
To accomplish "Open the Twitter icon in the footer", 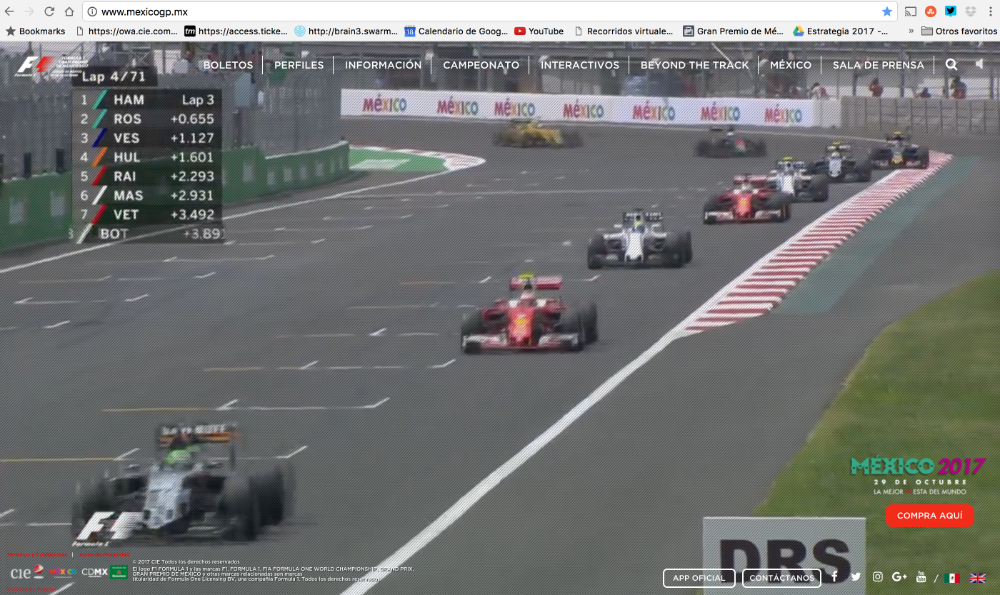I will pos(856,577).
